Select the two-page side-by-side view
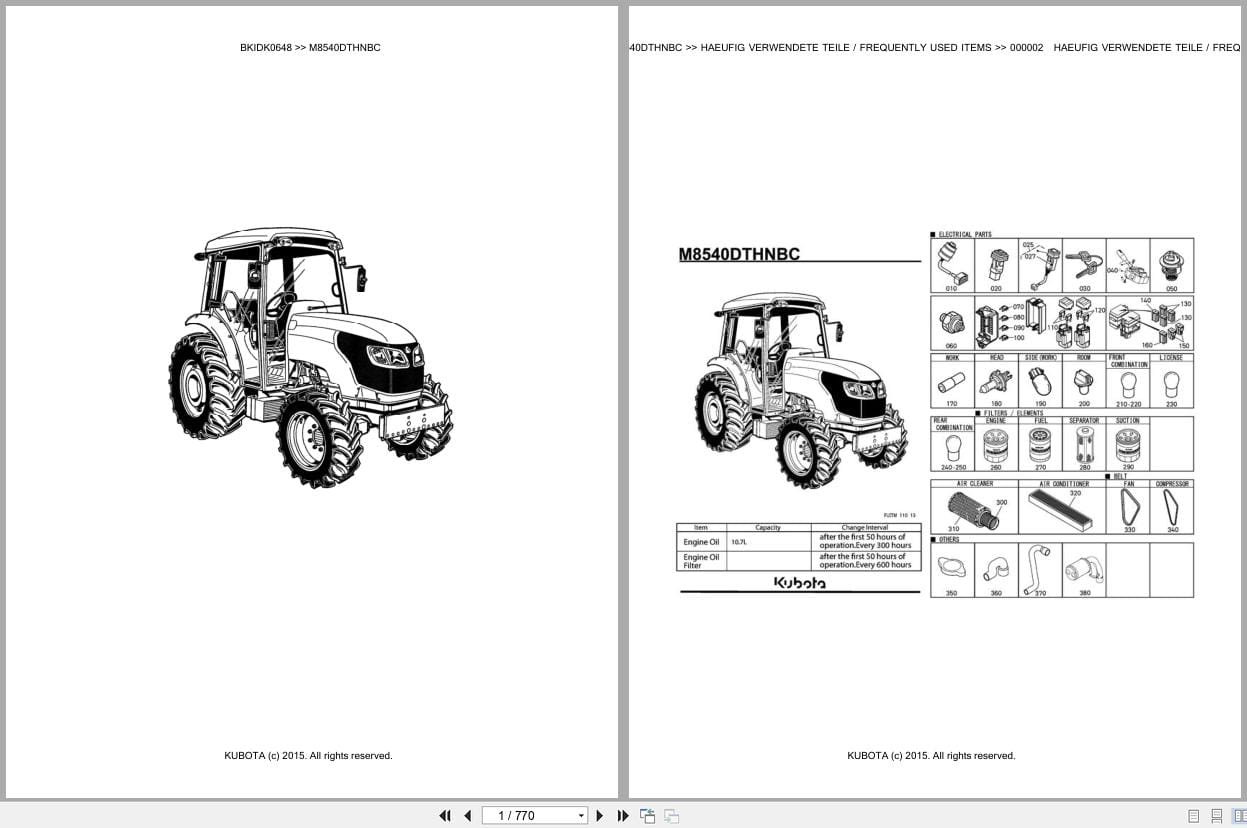This screenshot has width=1247, height=828. [x=1238, y=816]
